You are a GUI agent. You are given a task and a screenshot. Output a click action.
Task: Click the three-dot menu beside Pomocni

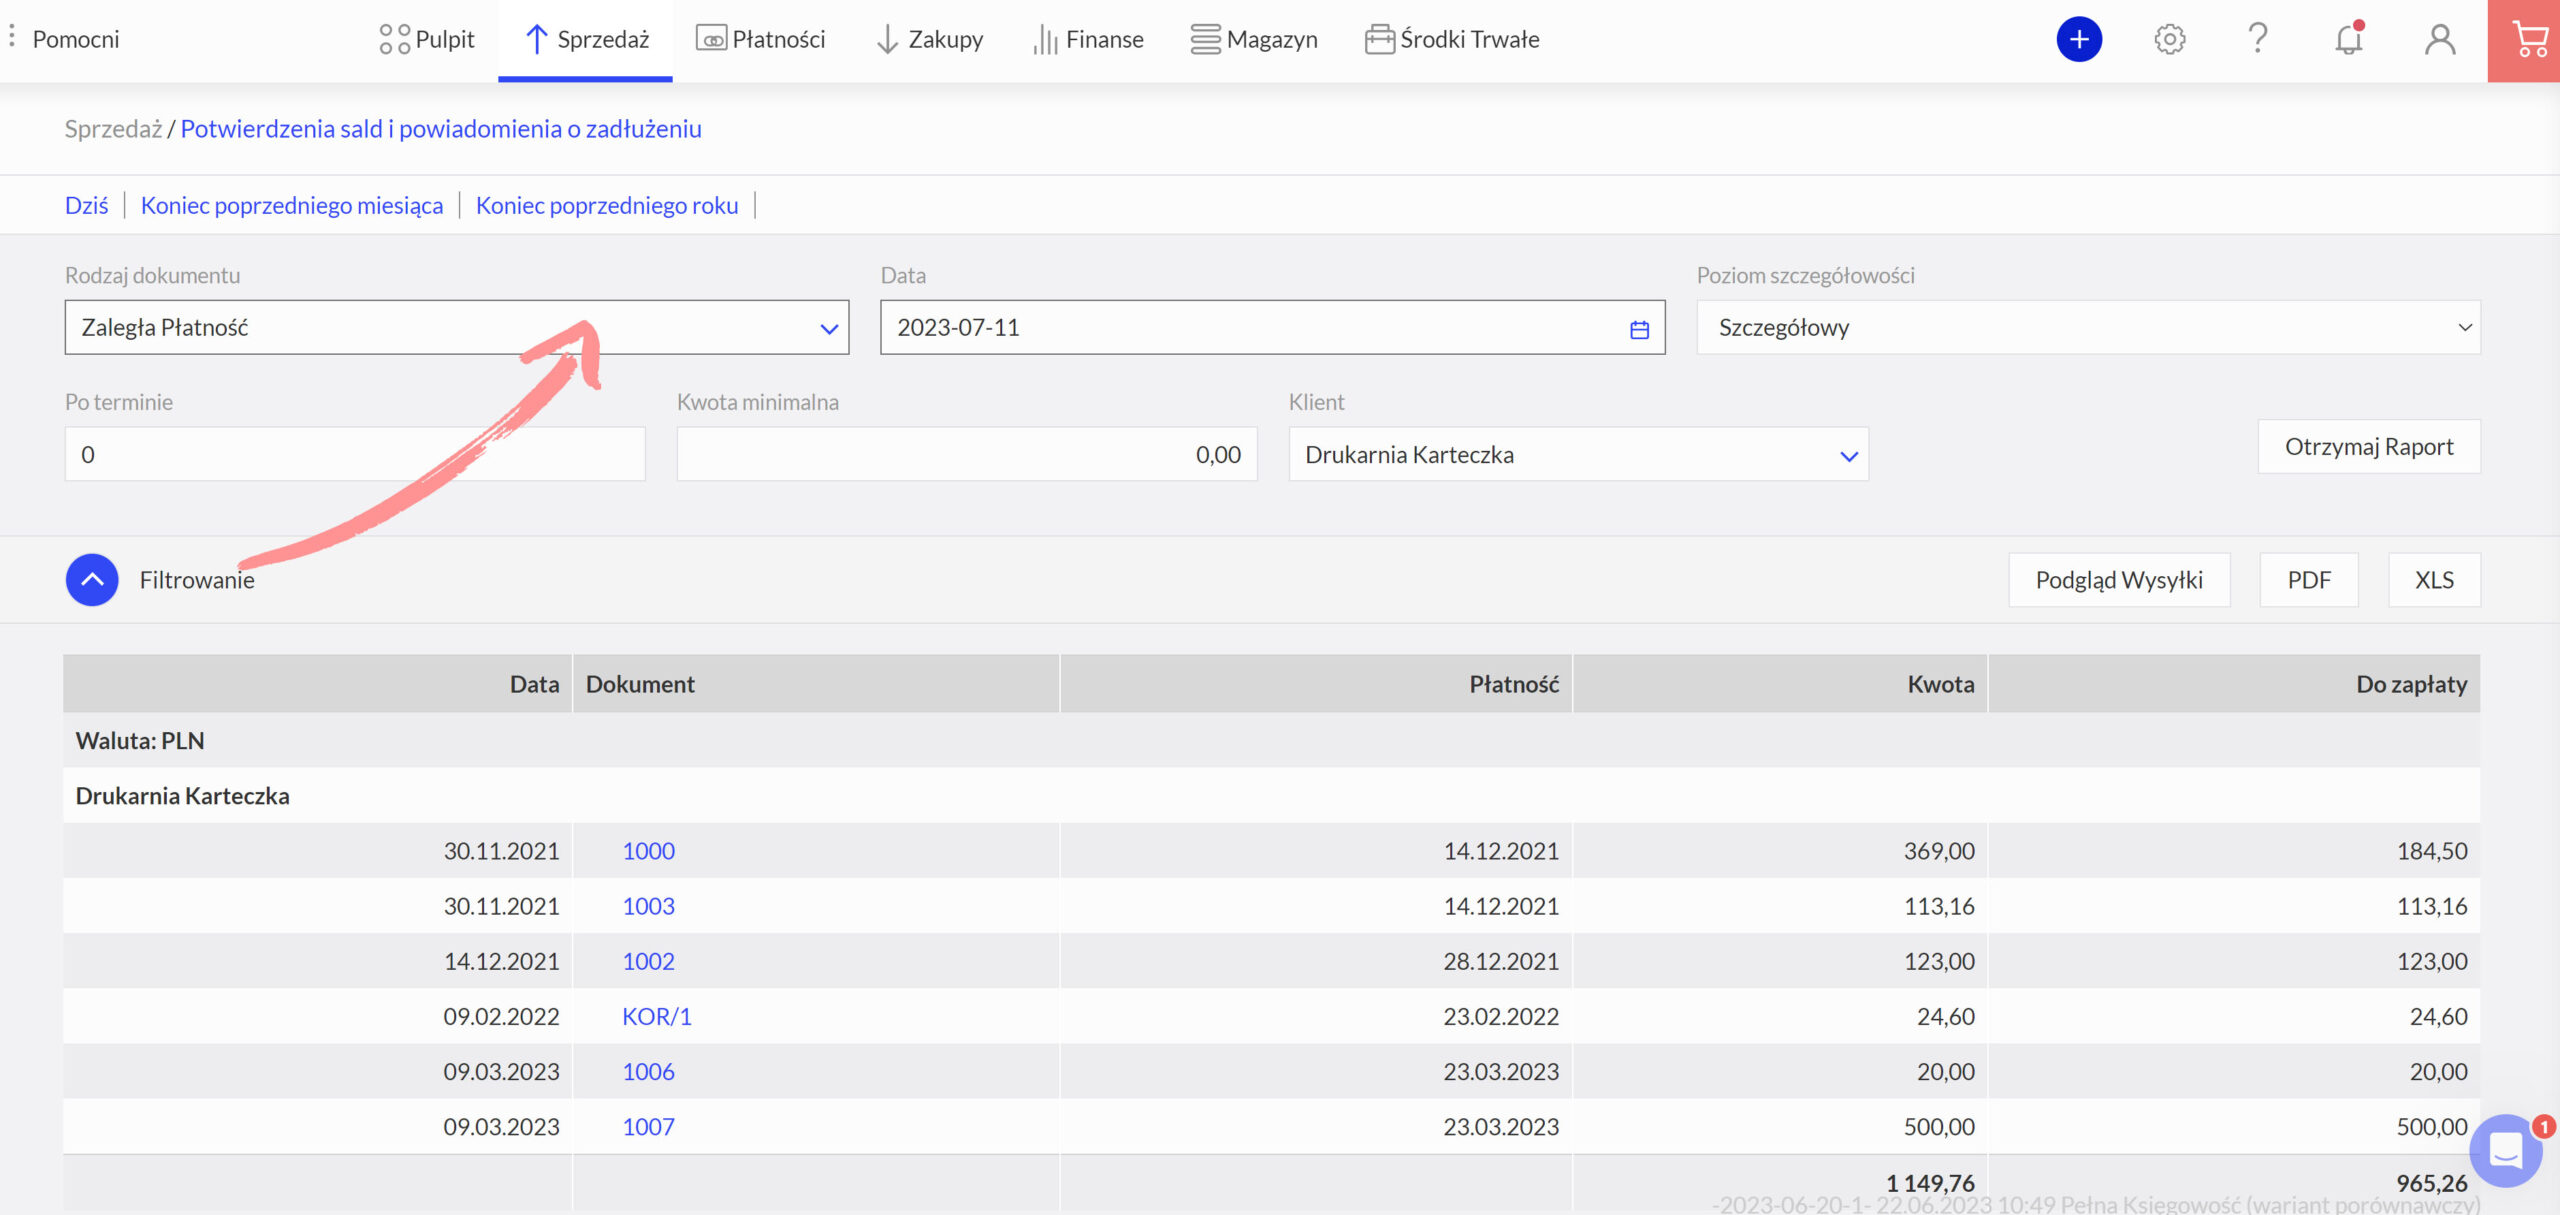12,38
